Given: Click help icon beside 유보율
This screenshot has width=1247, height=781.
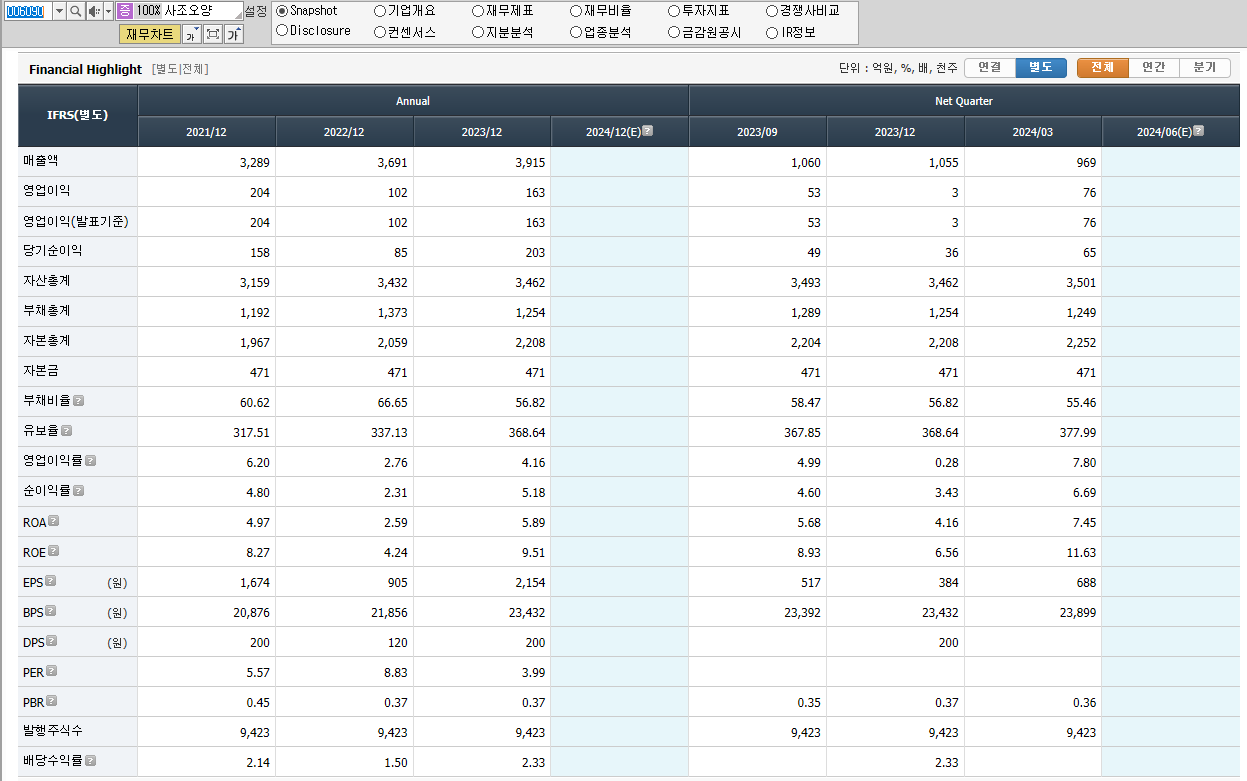Looking at the screenshot, I should coord(67,430).
